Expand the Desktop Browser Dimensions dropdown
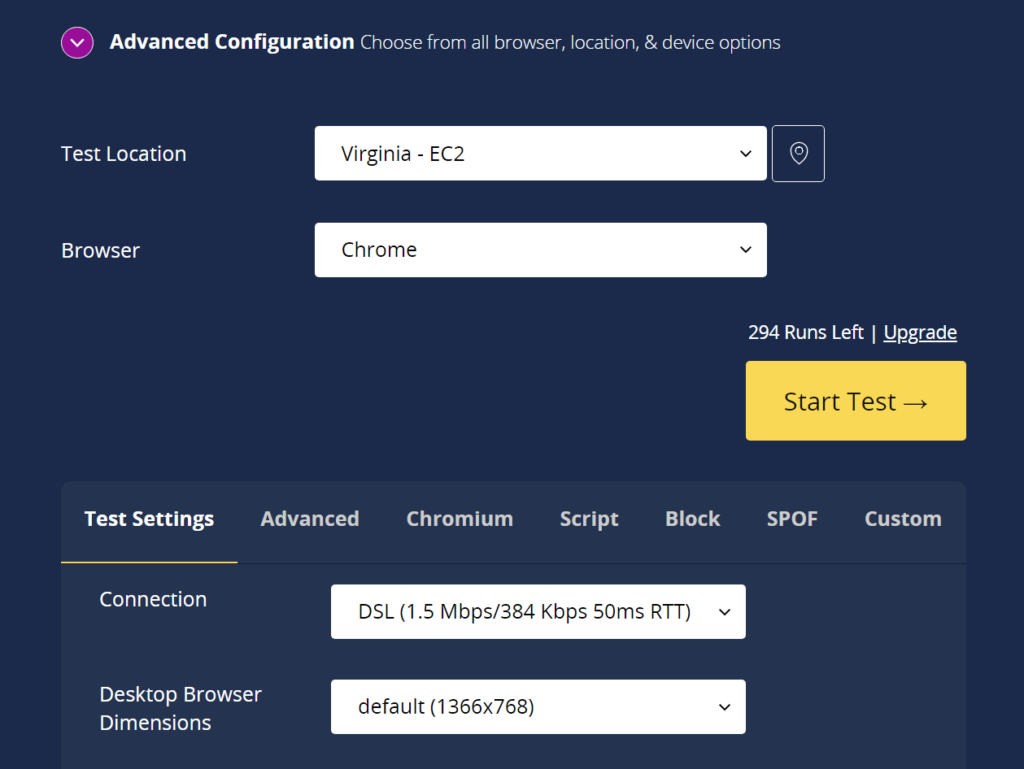Image resolution: width=1024 pixels, height=769 pixels. pos(538,707)
